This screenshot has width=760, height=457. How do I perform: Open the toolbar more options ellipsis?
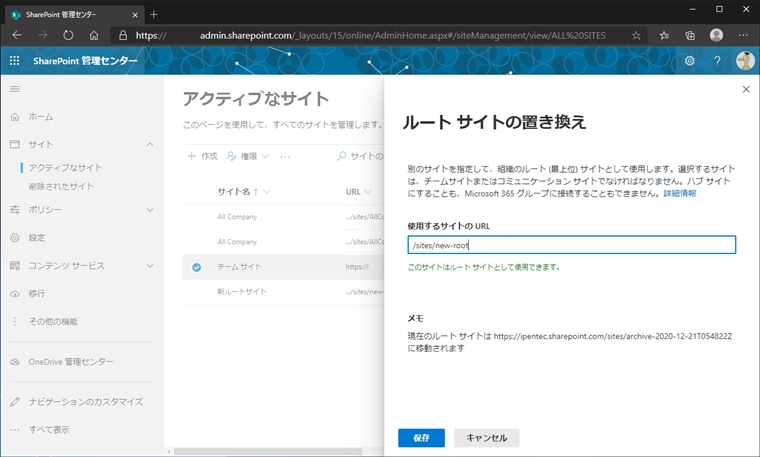pos(285,157)
